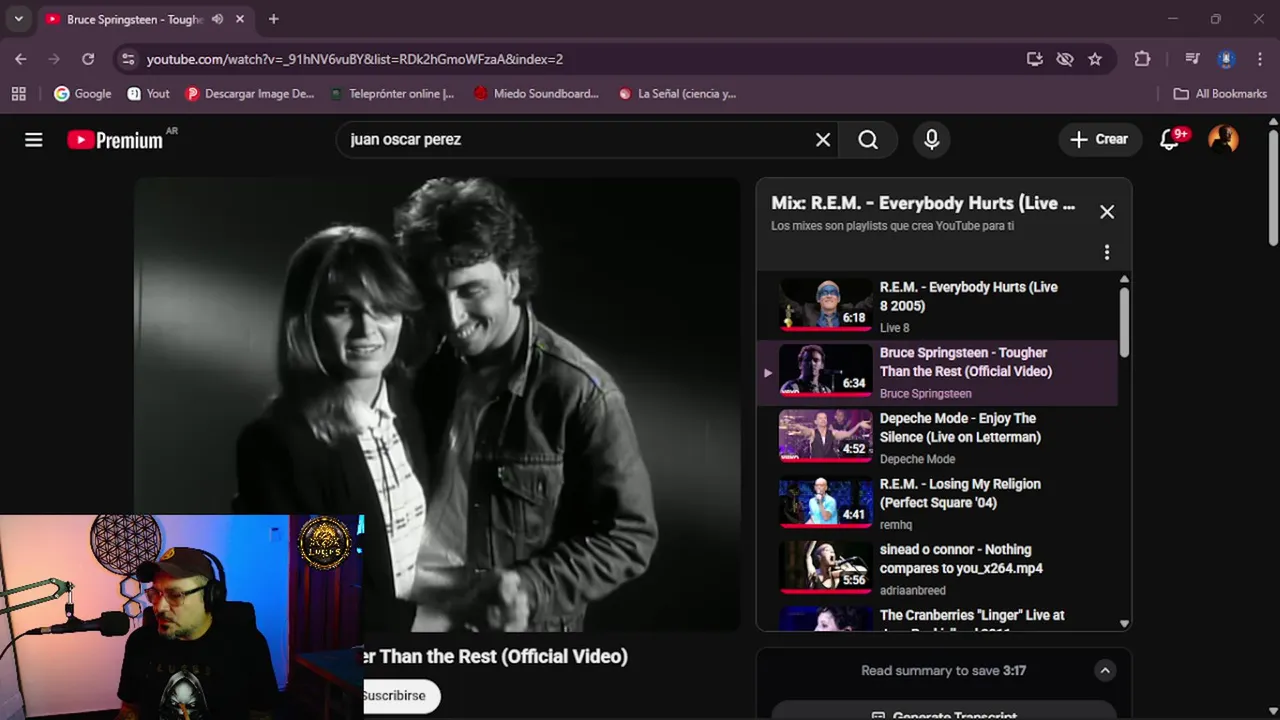This screenshot has width=1280, height=720.
Task: Click the 'remhq' channel name
Action: coord(896,525)
